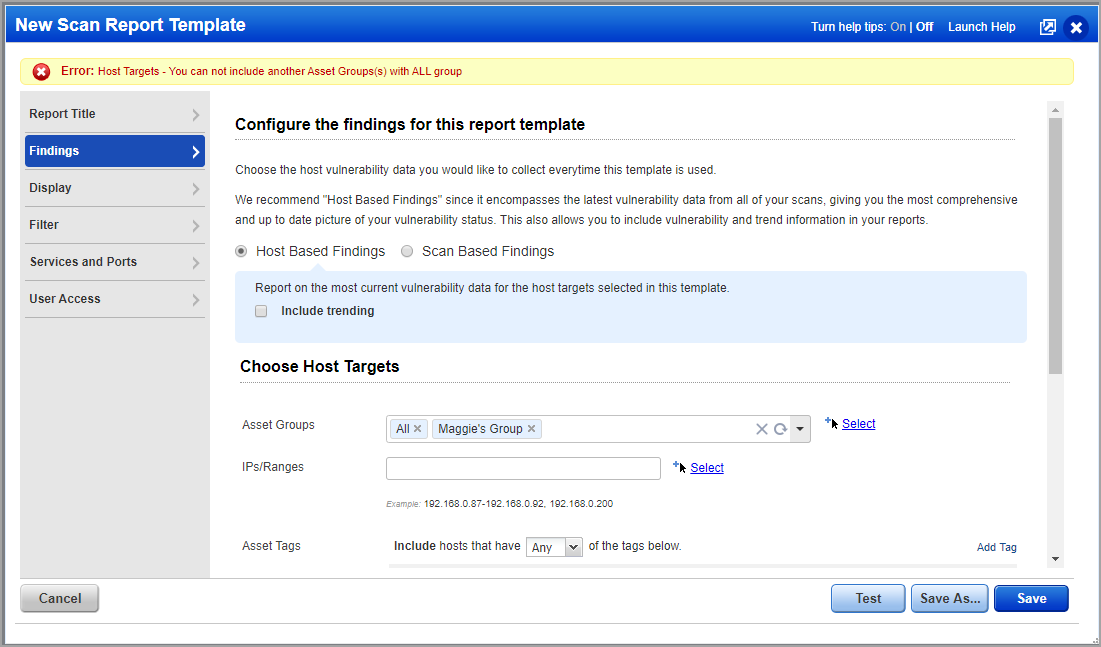Image resolution: width=1101 pixels, height=647 pixels.
Task: Enable the Include trending checkbox
Action: point(261,311)
